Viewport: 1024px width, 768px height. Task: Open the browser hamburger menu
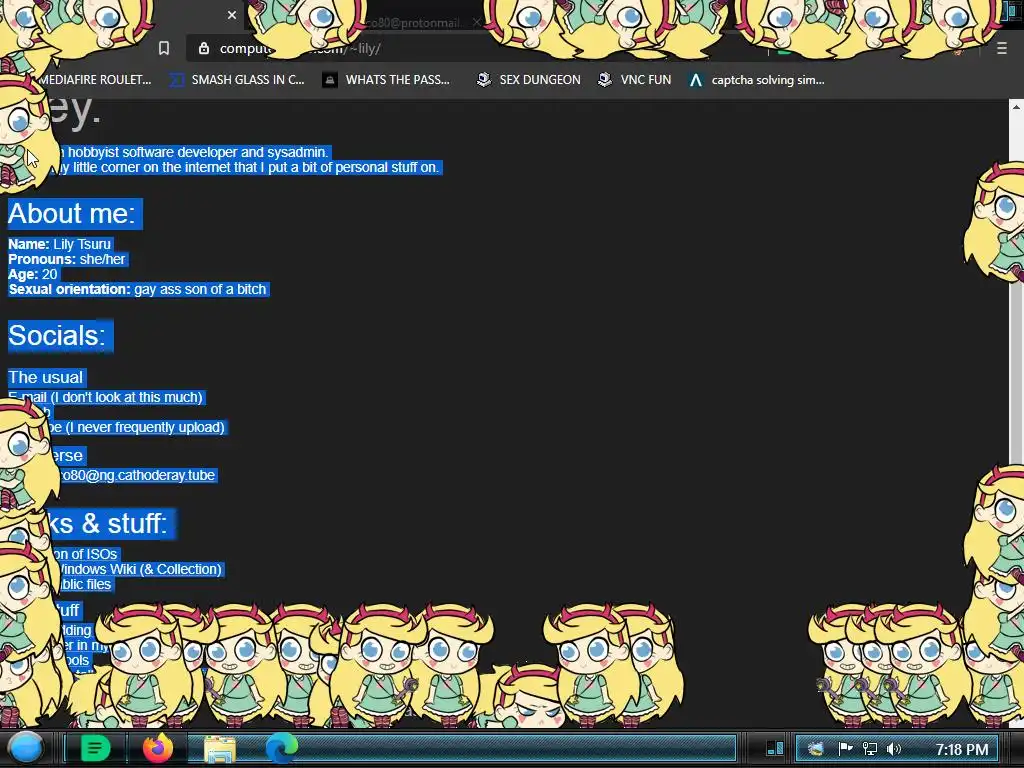(1002, 48)
